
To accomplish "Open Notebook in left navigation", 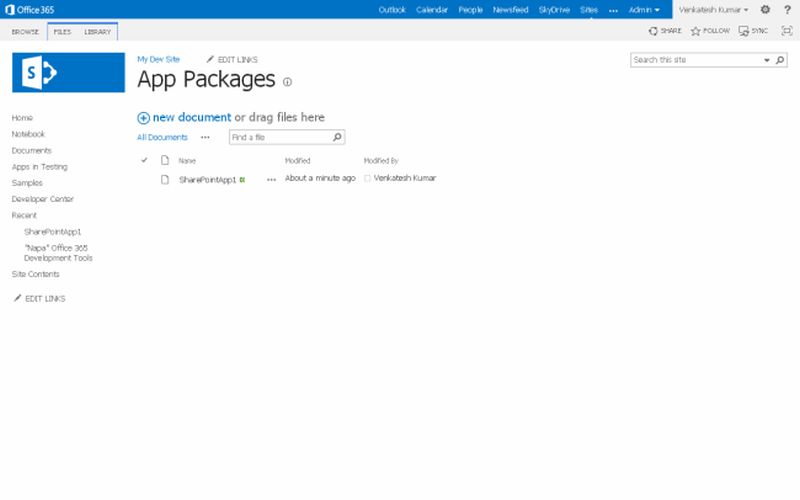I will [x=28, y=134].
